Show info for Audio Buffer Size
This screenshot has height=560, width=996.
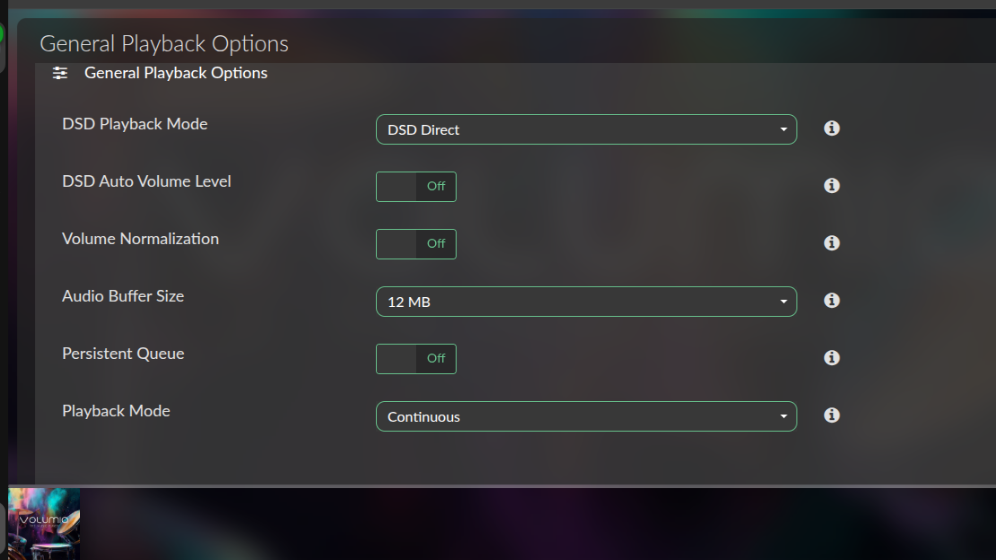click(x=831, y=300)
